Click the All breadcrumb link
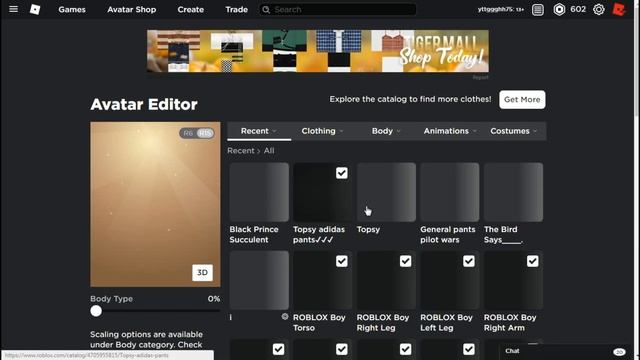This screenshot has width=640, height=360. [269, 151]
